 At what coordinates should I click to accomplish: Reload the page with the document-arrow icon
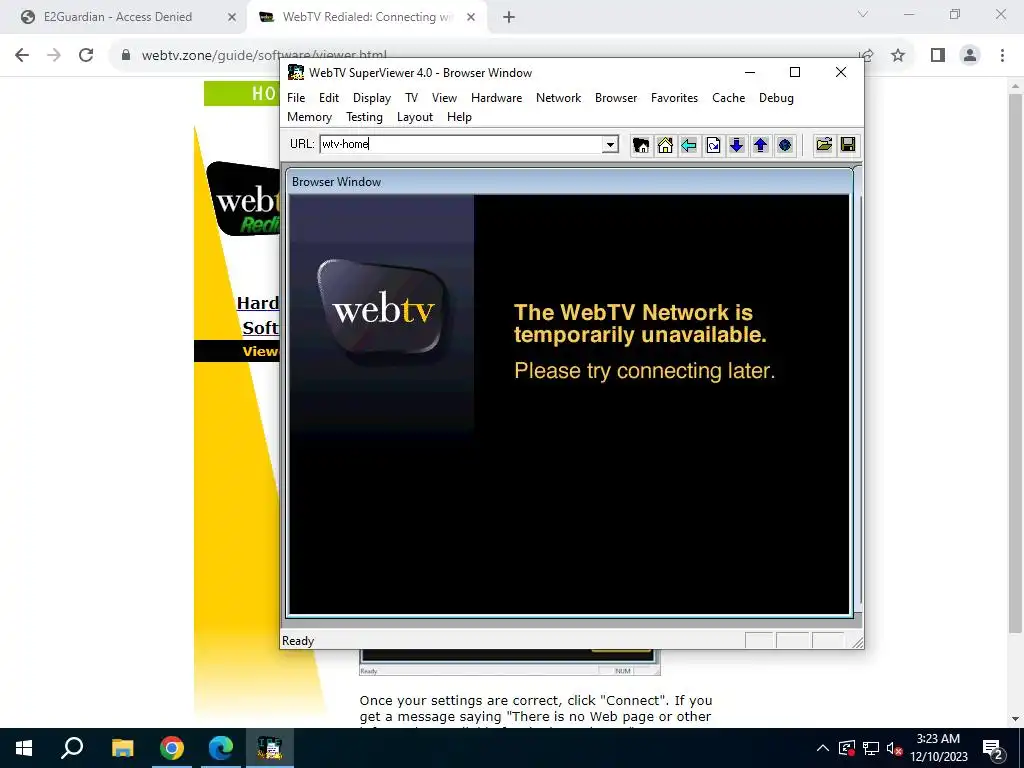tap(713, 145)
